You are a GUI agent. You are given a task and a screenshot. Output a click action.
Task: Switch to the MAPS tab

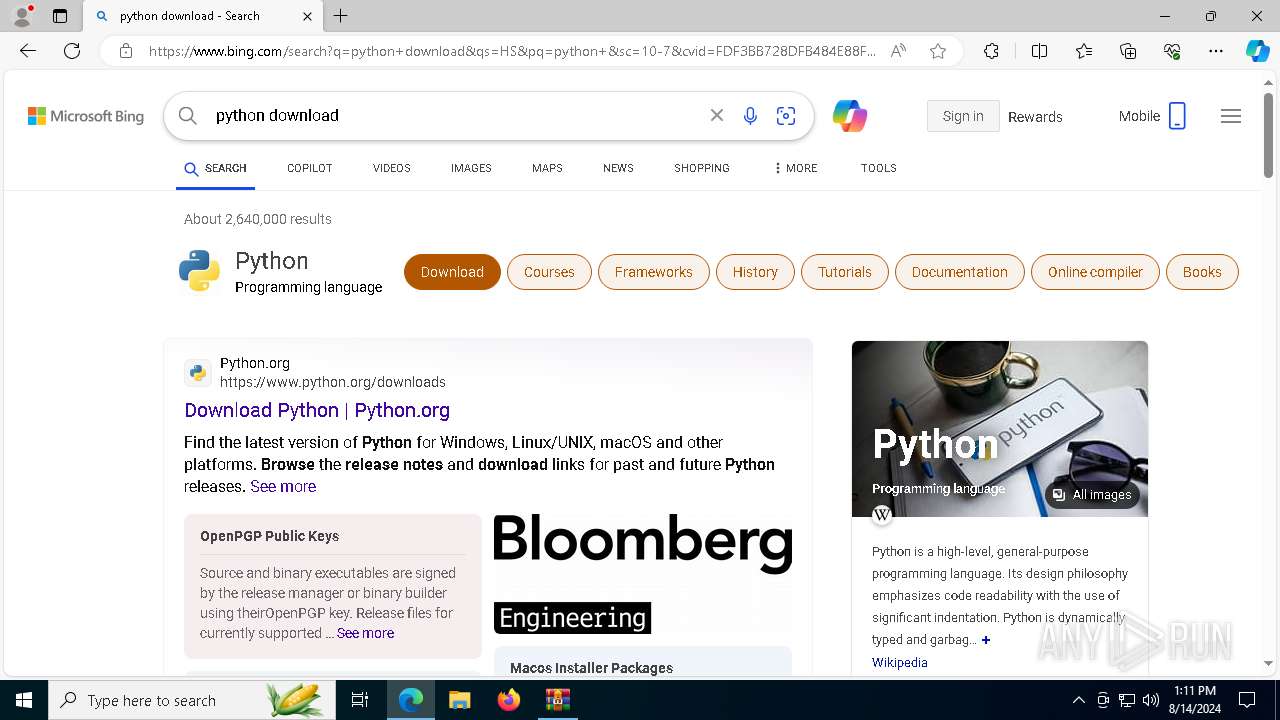click(x=547, y=168)
